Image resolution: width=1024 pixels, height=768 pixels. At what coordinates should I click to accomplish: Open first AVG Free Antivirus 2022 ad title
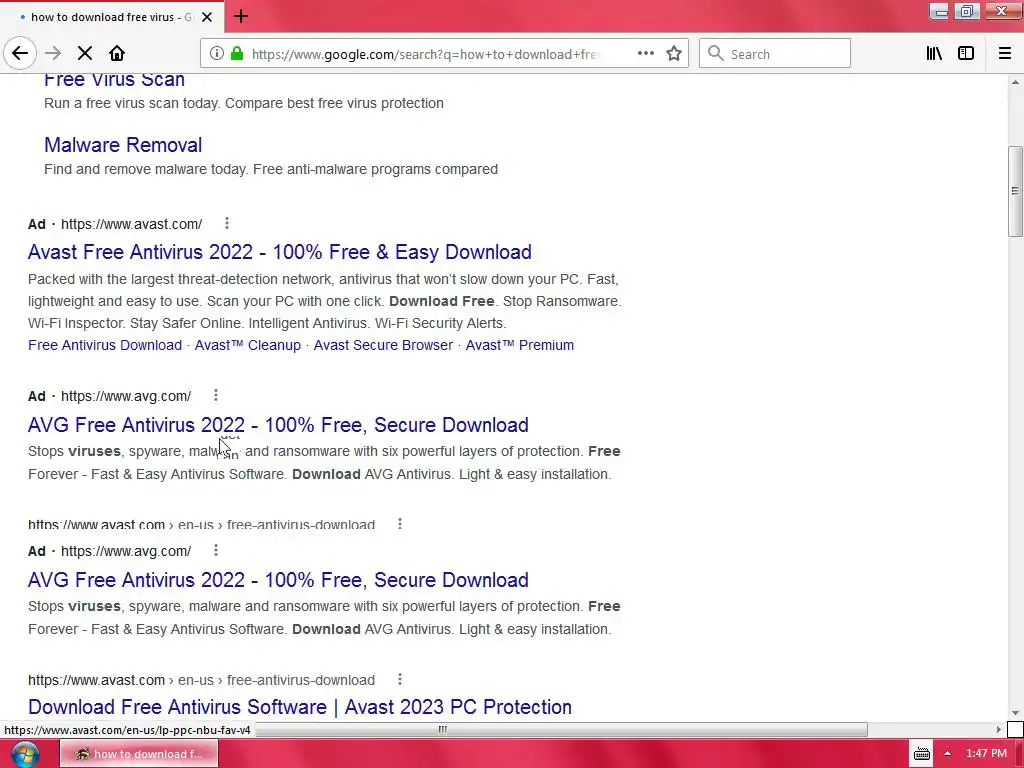(278, 425)
